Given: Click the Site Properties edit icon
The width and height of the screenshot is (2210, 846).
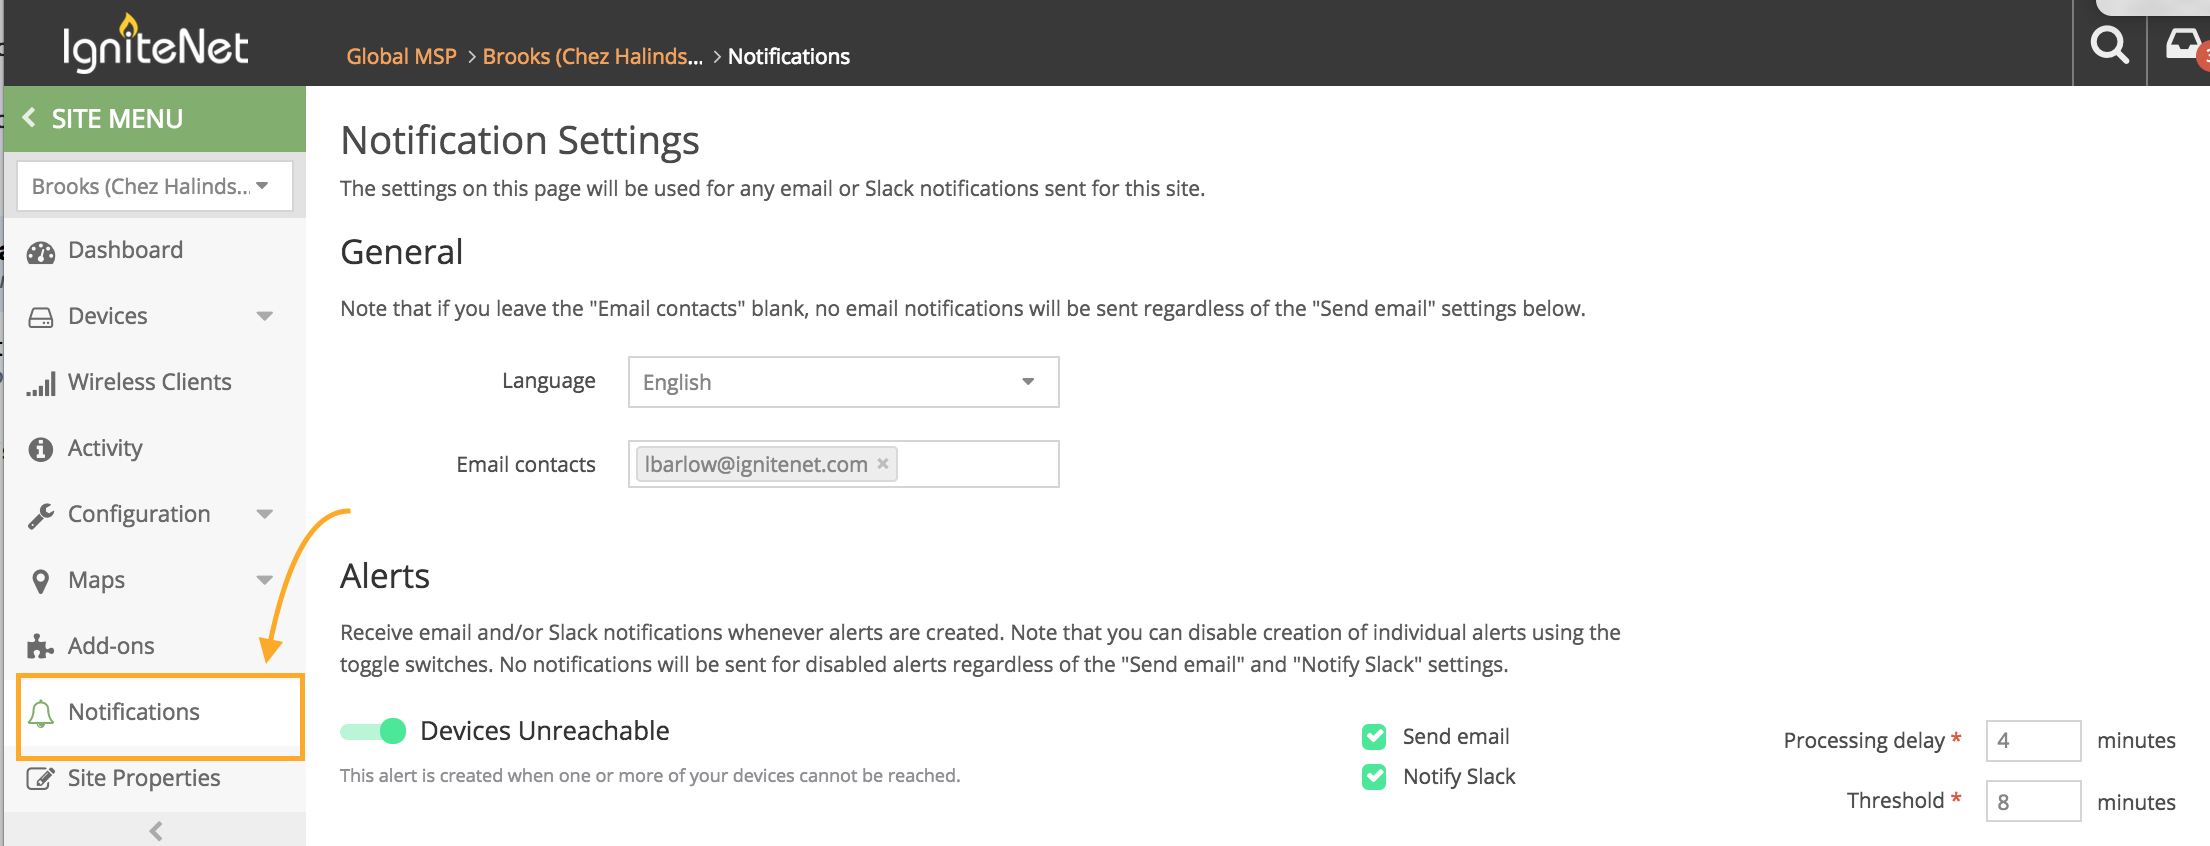Looking at the screenshot, I should coord(41,779).
